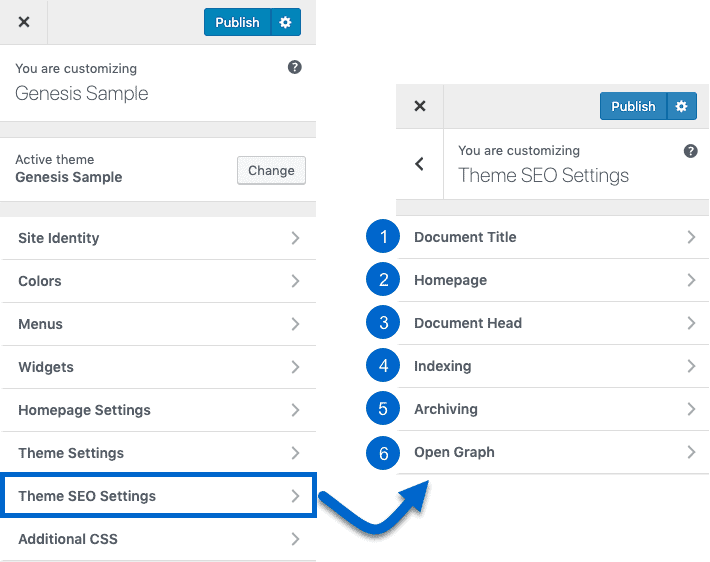Go back using the left chevron arrow
Viewport: 710px width, 562px height.
pyautogui.click(x=420, y=164)
